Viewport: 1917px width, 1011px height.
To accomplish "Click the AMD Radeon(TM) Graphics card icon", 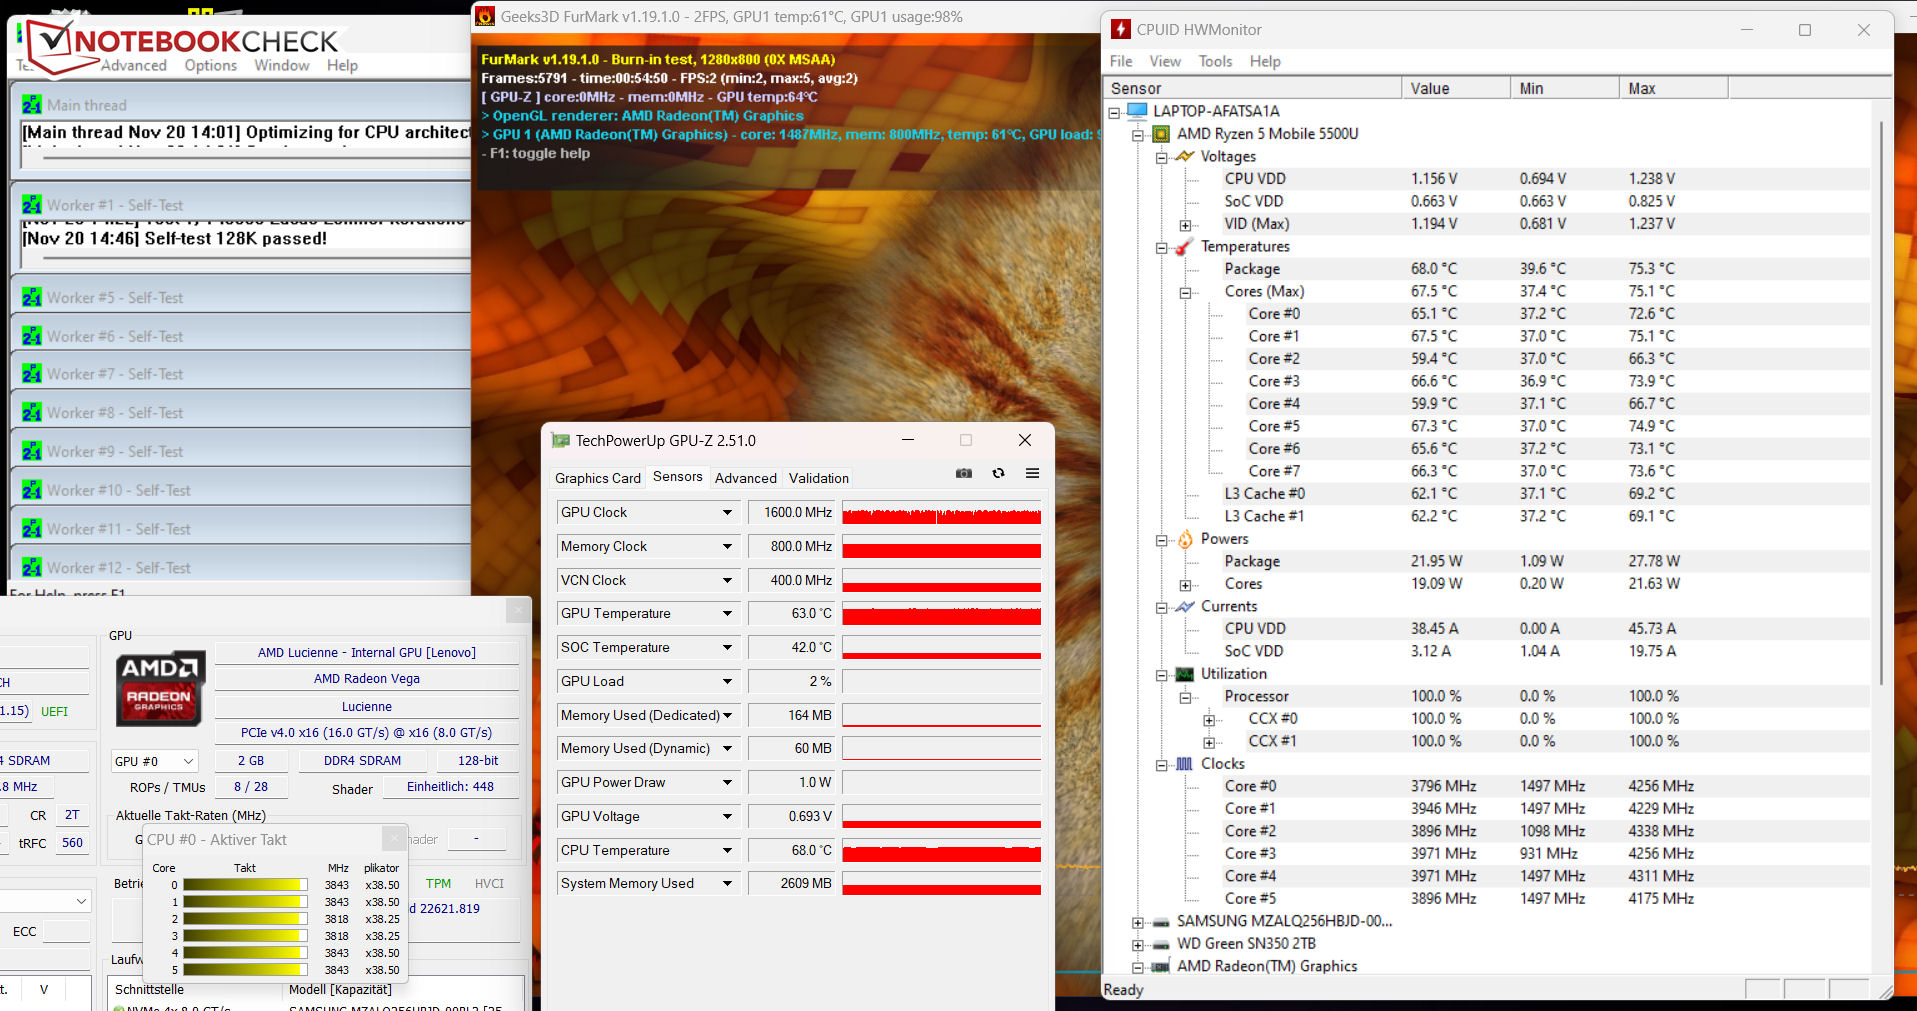I will 1161,966.
